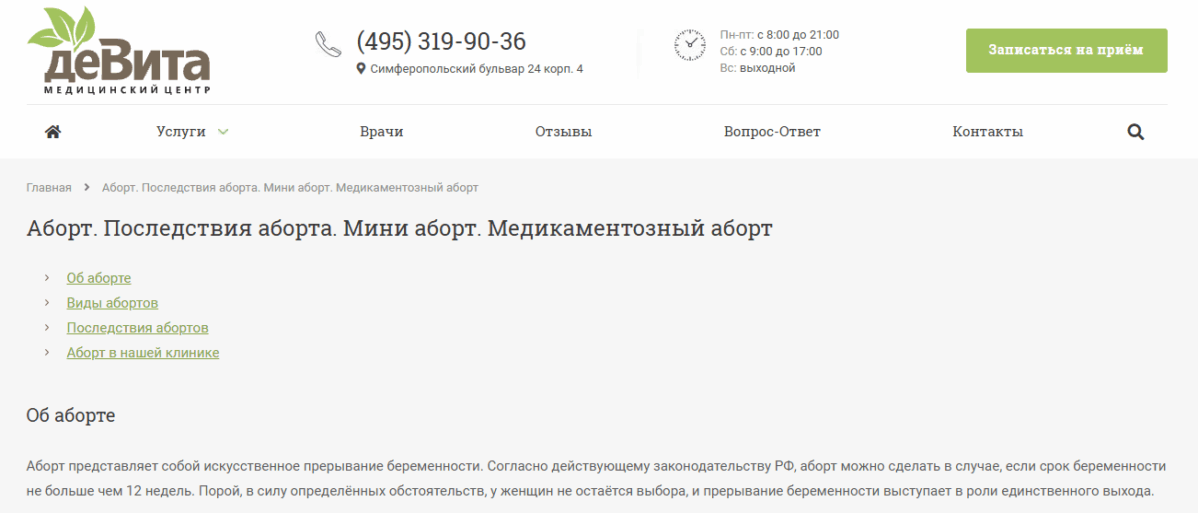Screen dimensions: 1198x513
Task: Open the Контакты menu item
Action: click(988, 131)
